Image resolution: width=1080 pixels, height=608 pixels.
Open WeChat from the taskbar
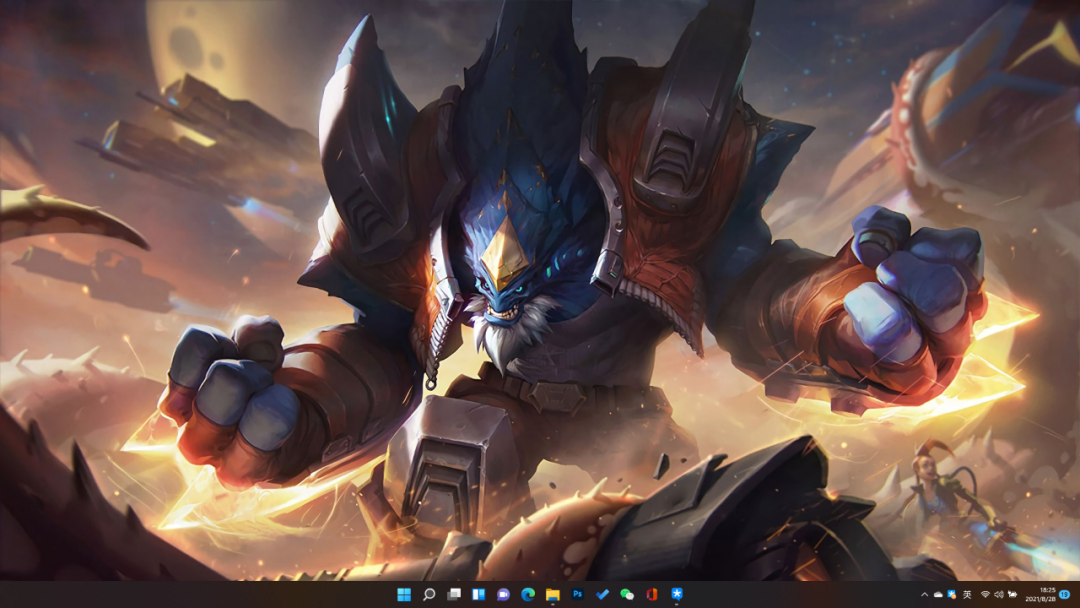pyautogui.click(x=627, y=594)
